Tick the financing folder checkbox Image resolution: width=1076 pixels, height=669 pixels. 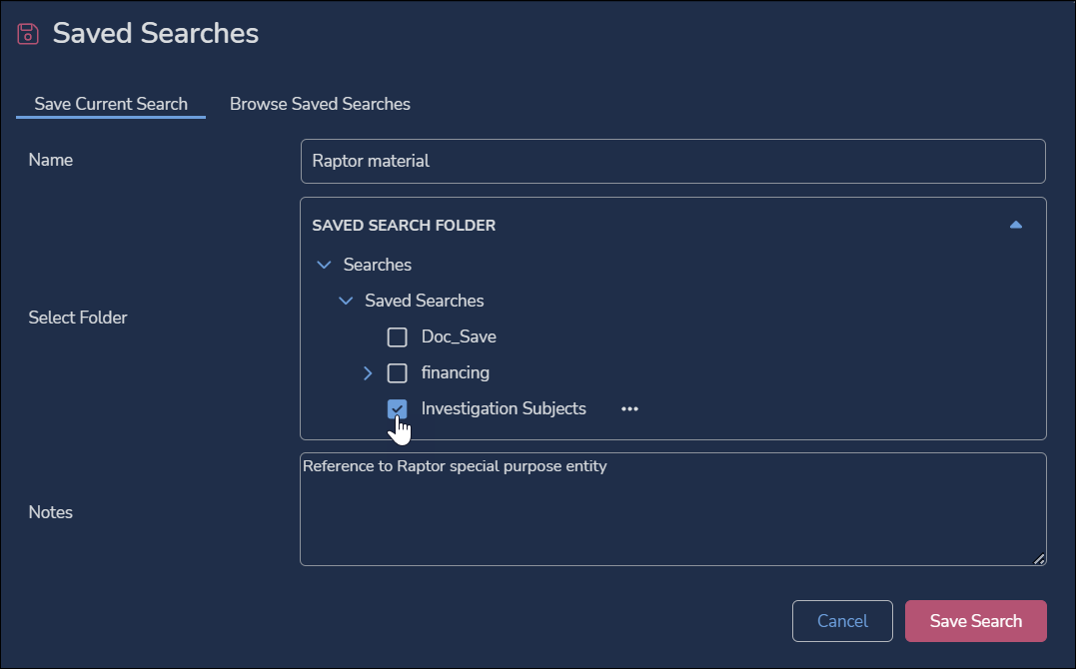[397, 373]
